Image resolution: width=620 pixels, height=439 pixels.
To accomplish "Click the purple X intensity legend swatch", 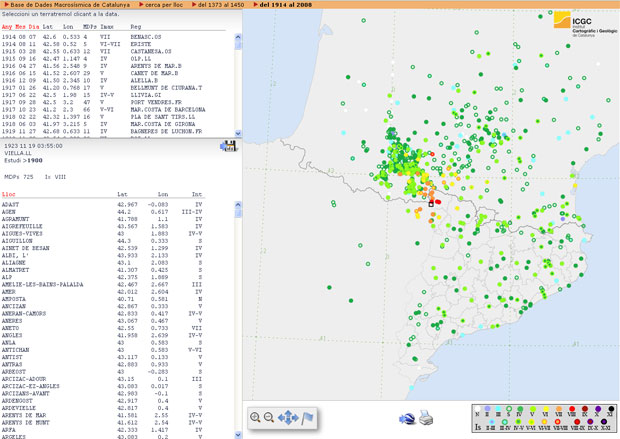I will [x=598, y=409].
